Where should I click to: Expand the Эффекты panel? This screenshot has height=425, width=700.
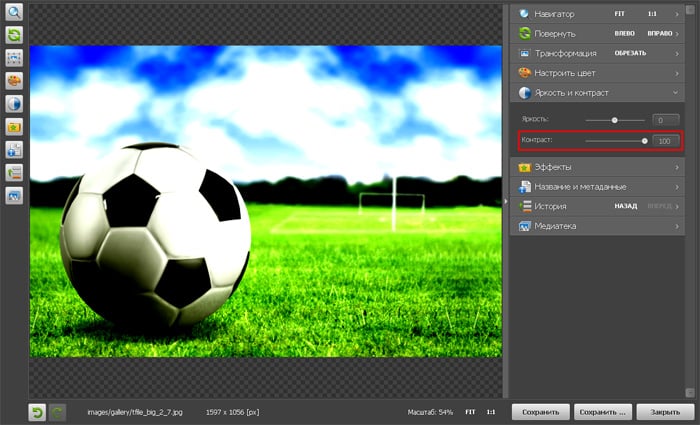[x=597, y=167]
